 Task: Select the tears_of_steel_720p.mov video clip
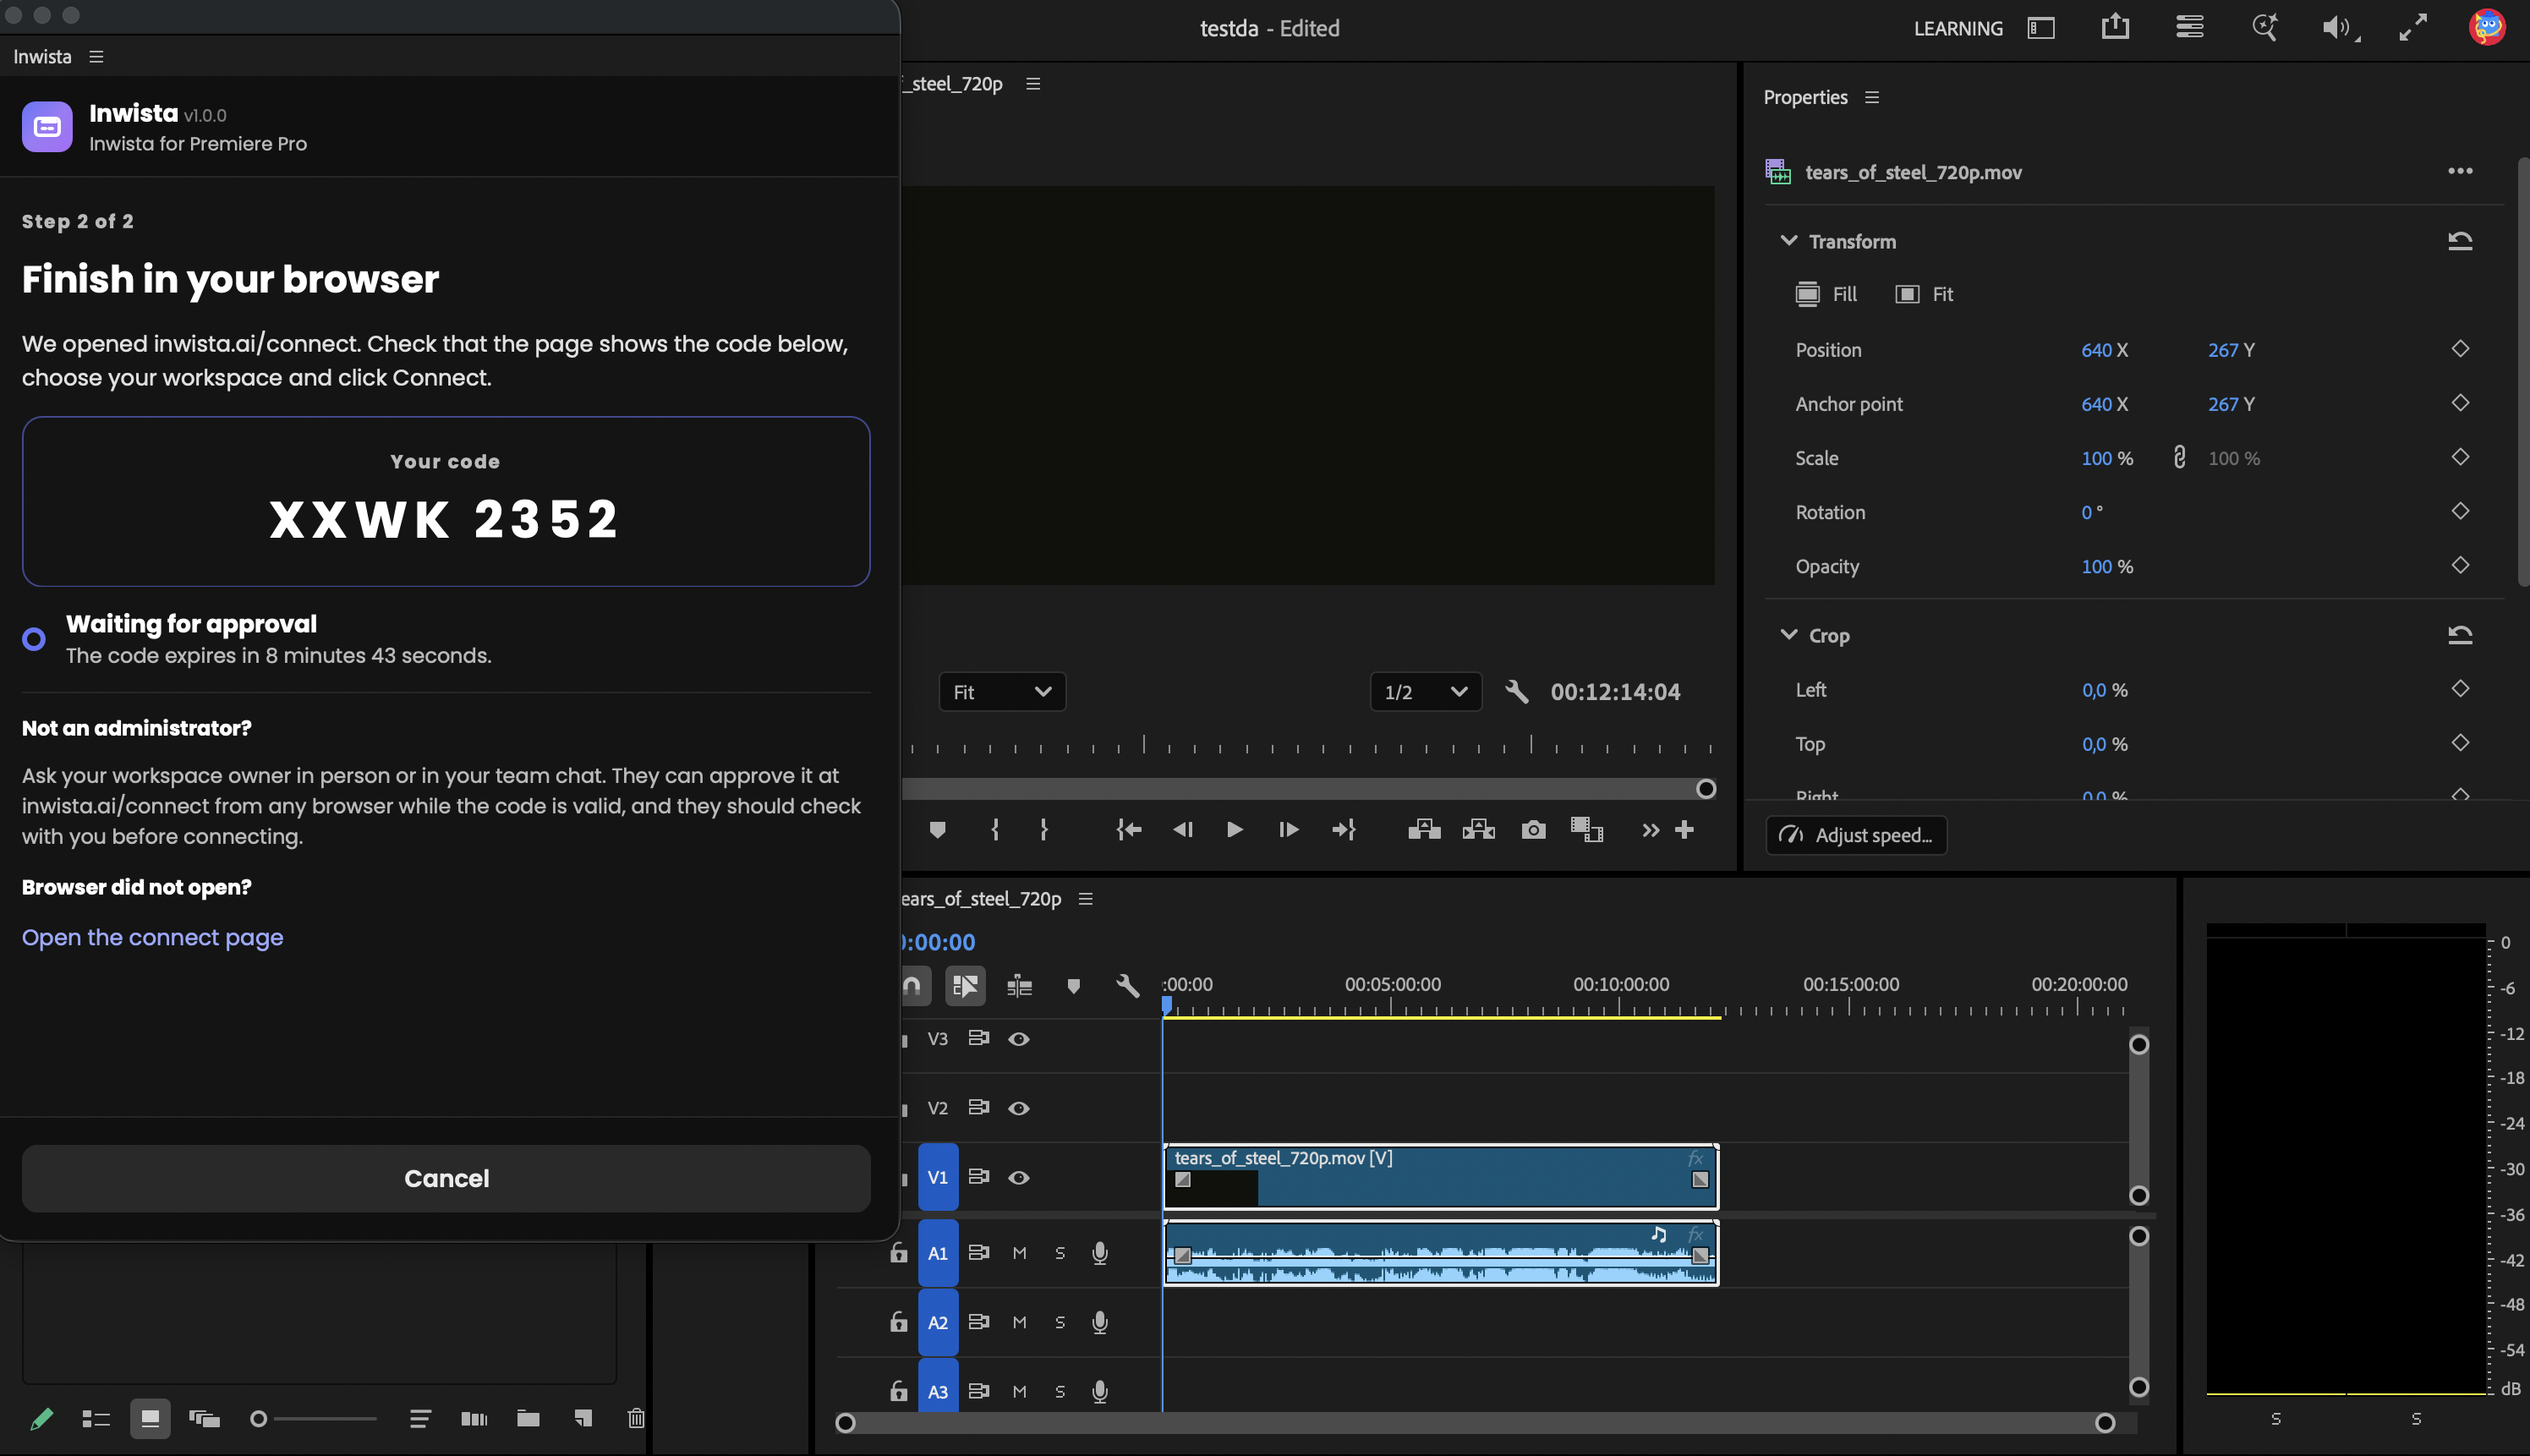coord(1441,1177)
